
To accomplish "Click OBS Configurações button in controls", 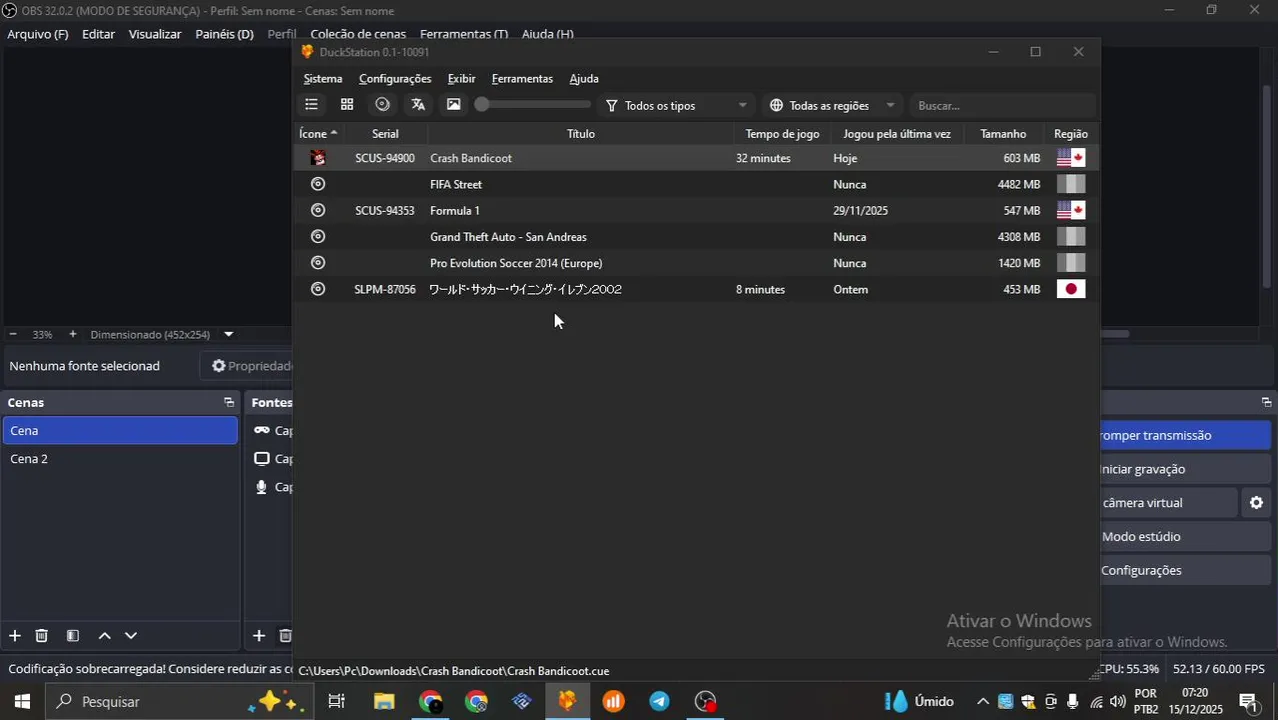I will tap(1185, 570).
